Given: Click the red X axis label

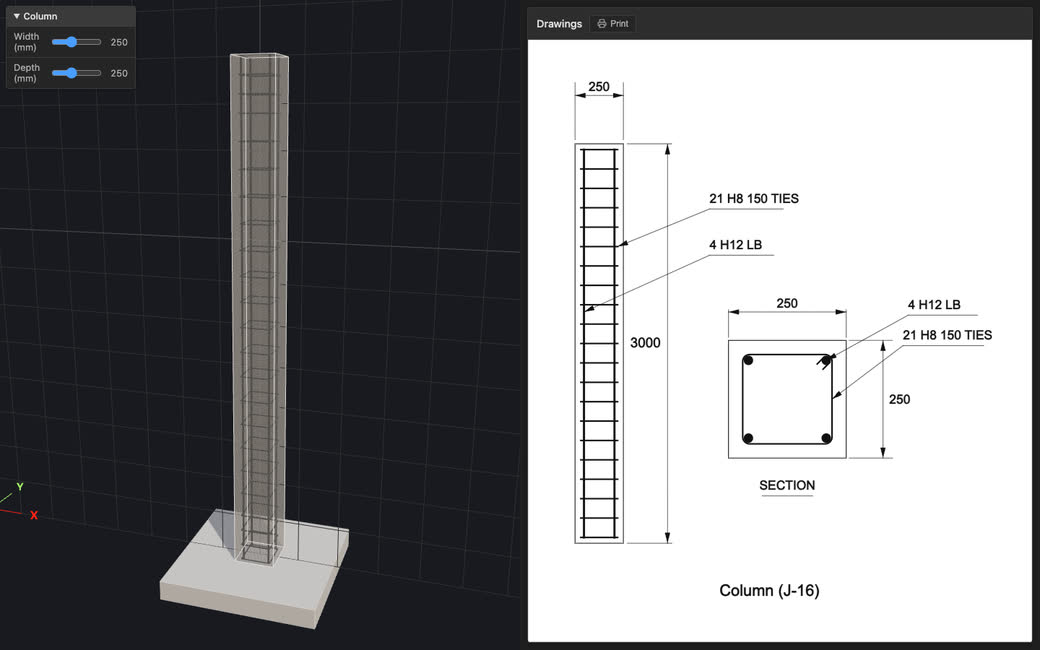Looking at the screenshot, I should (x=34, y=515).
